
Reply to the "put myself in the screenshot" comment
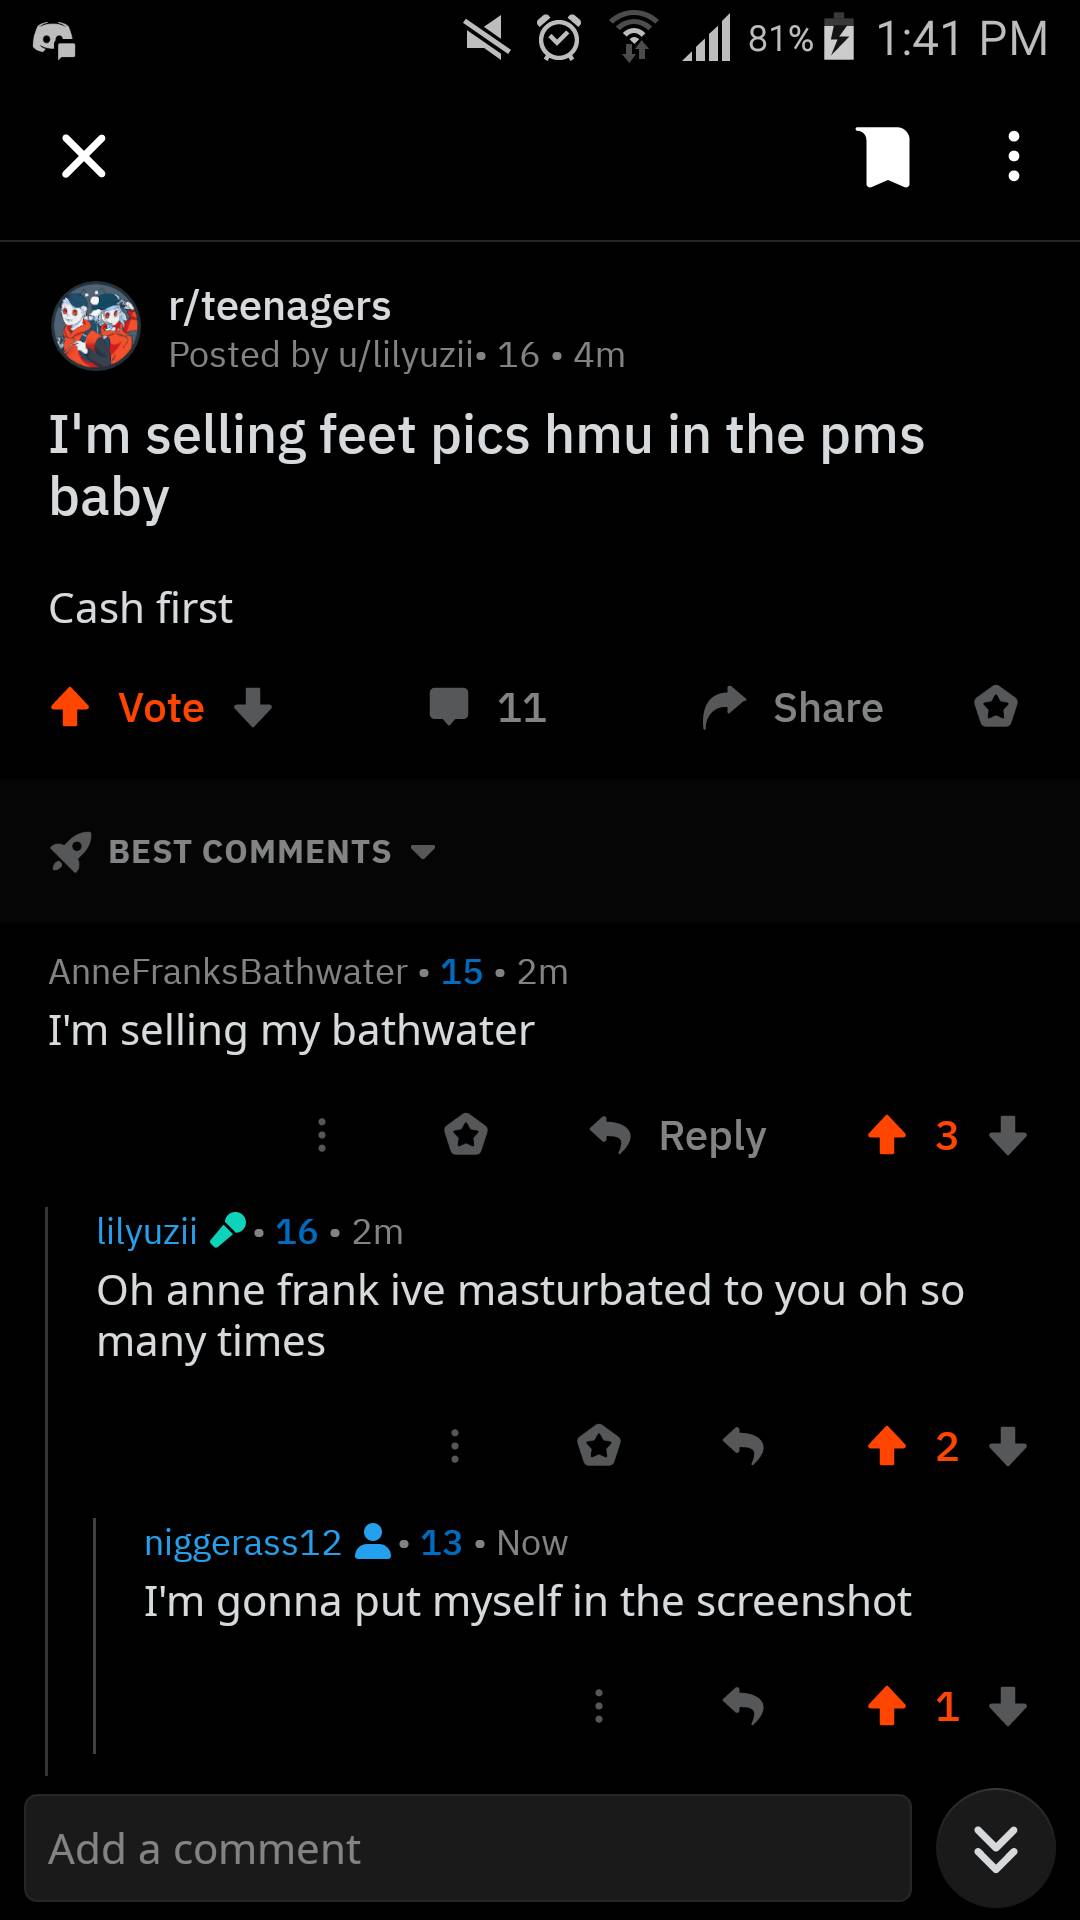coord(743,1706)
